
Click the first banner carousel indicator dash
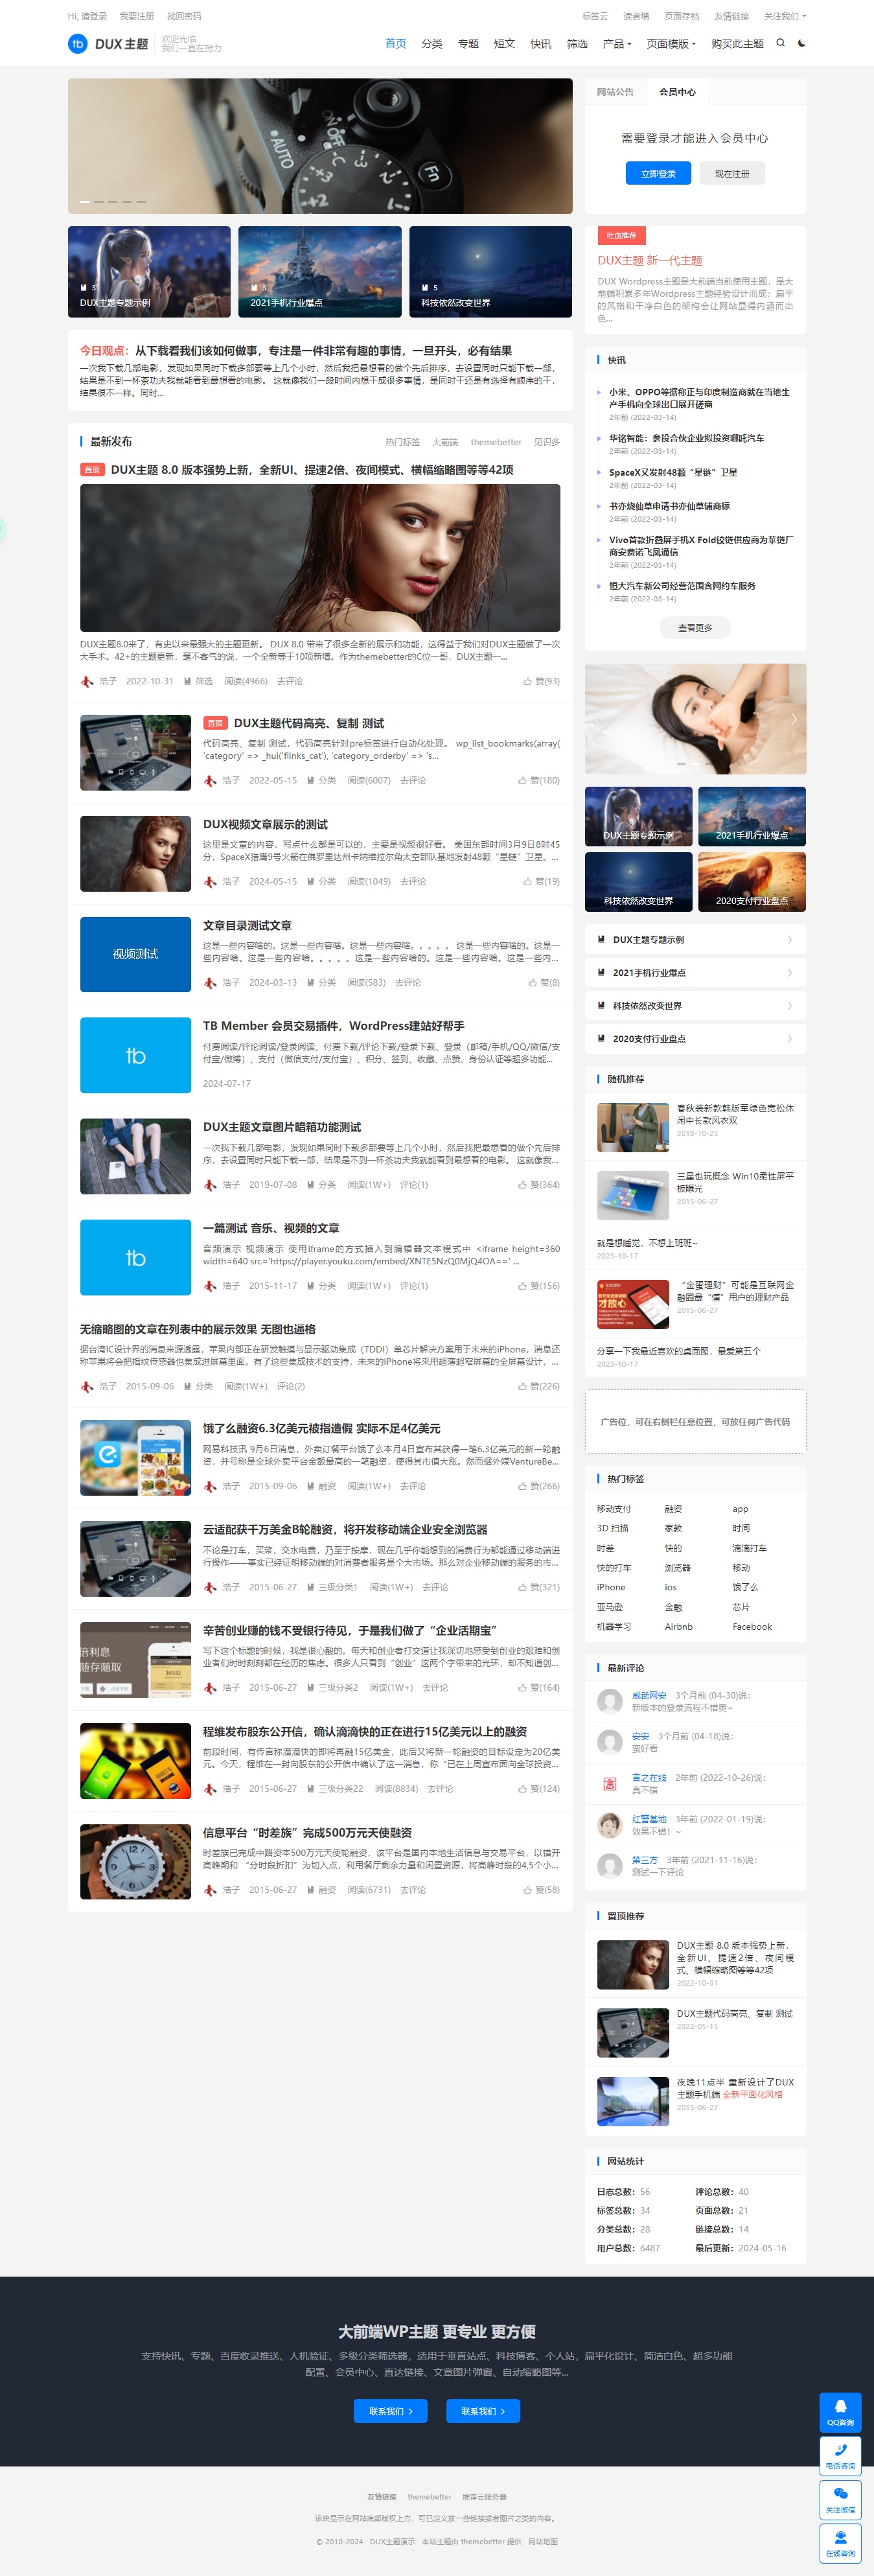[85, 202]
